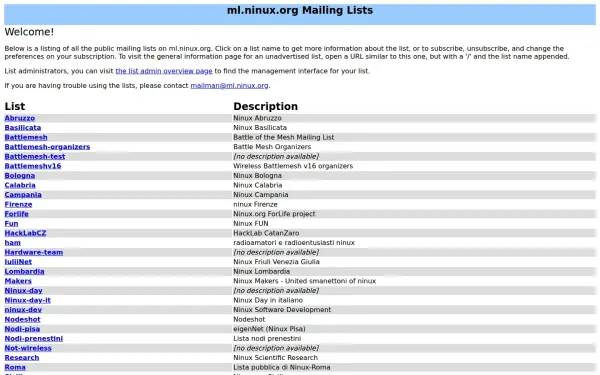
Task: Select 'no description available' in the Hardware-team row
Action: [x=276, y=252]
